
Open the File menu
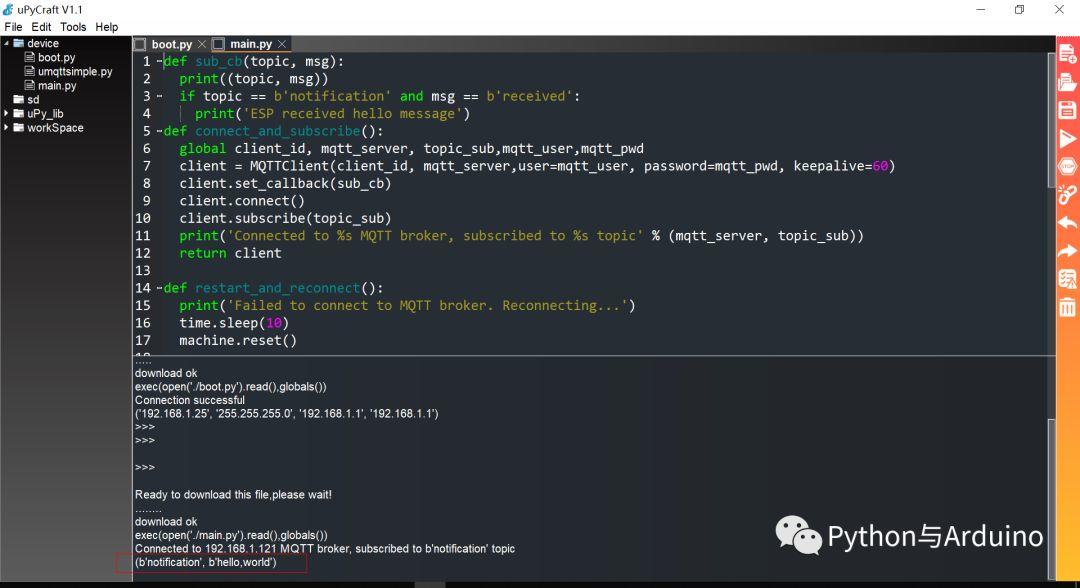(x=13, y=27)
